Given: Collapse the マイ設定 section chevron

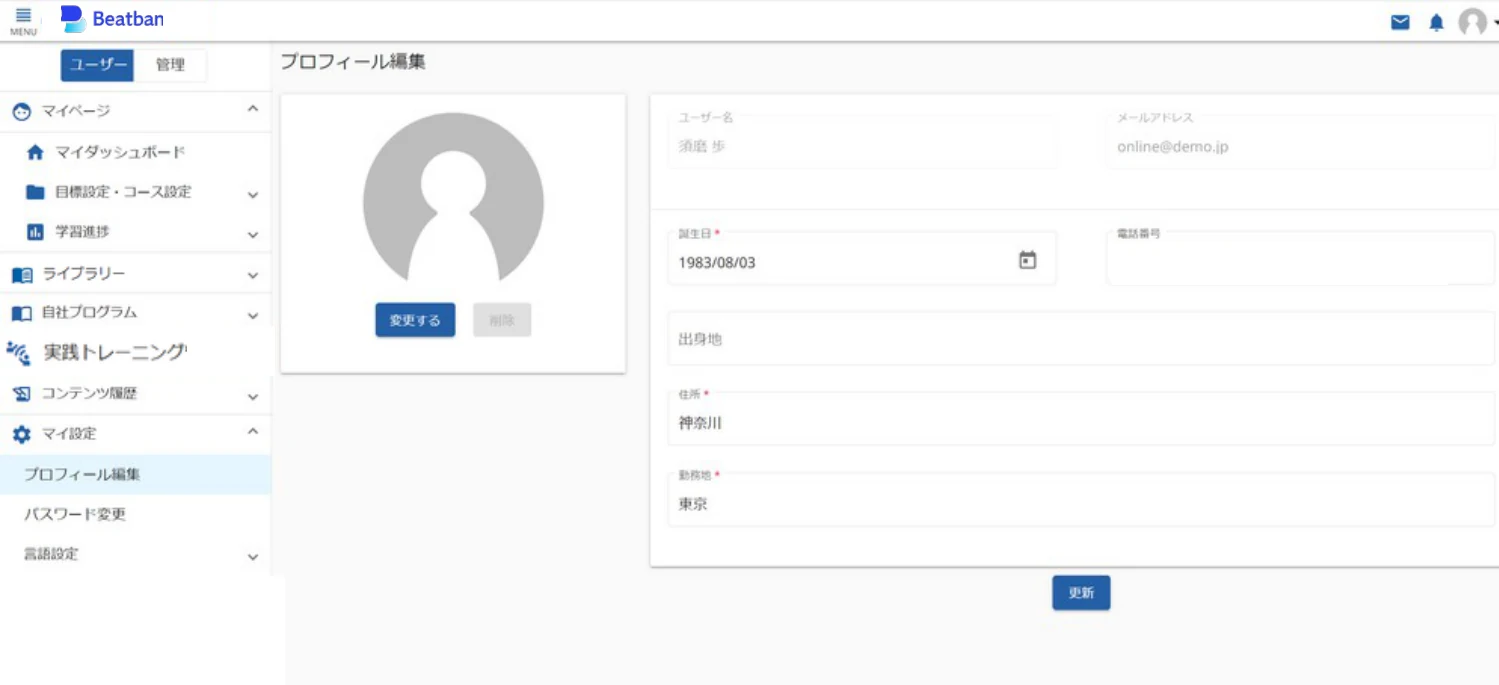Looking at the screenshot, I should 253,432.
